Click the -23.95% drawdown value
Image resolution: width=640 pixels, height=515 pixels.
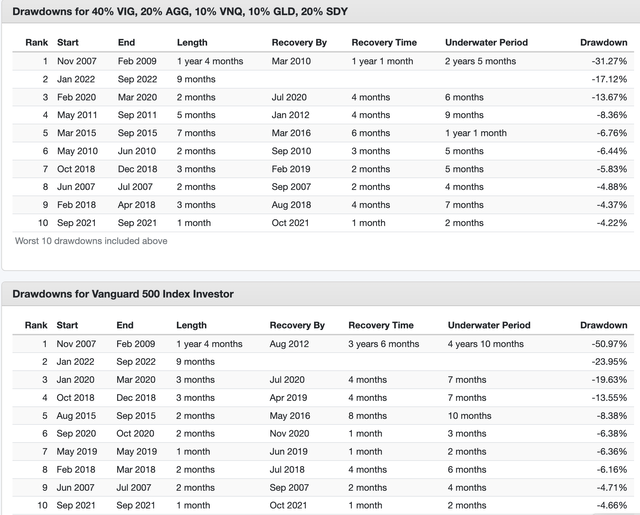pyautogui.click(x=609, y=362)
